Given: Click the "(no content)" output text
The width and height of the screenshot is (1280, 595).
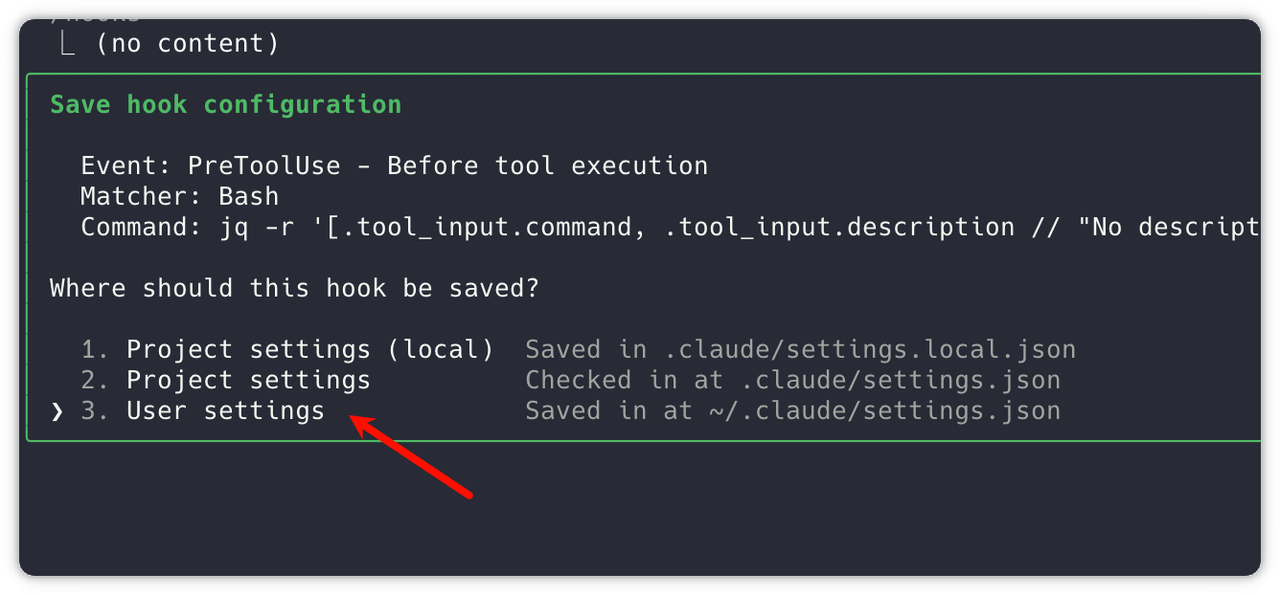Looking at the screenshot, I should tap(187, 44).
